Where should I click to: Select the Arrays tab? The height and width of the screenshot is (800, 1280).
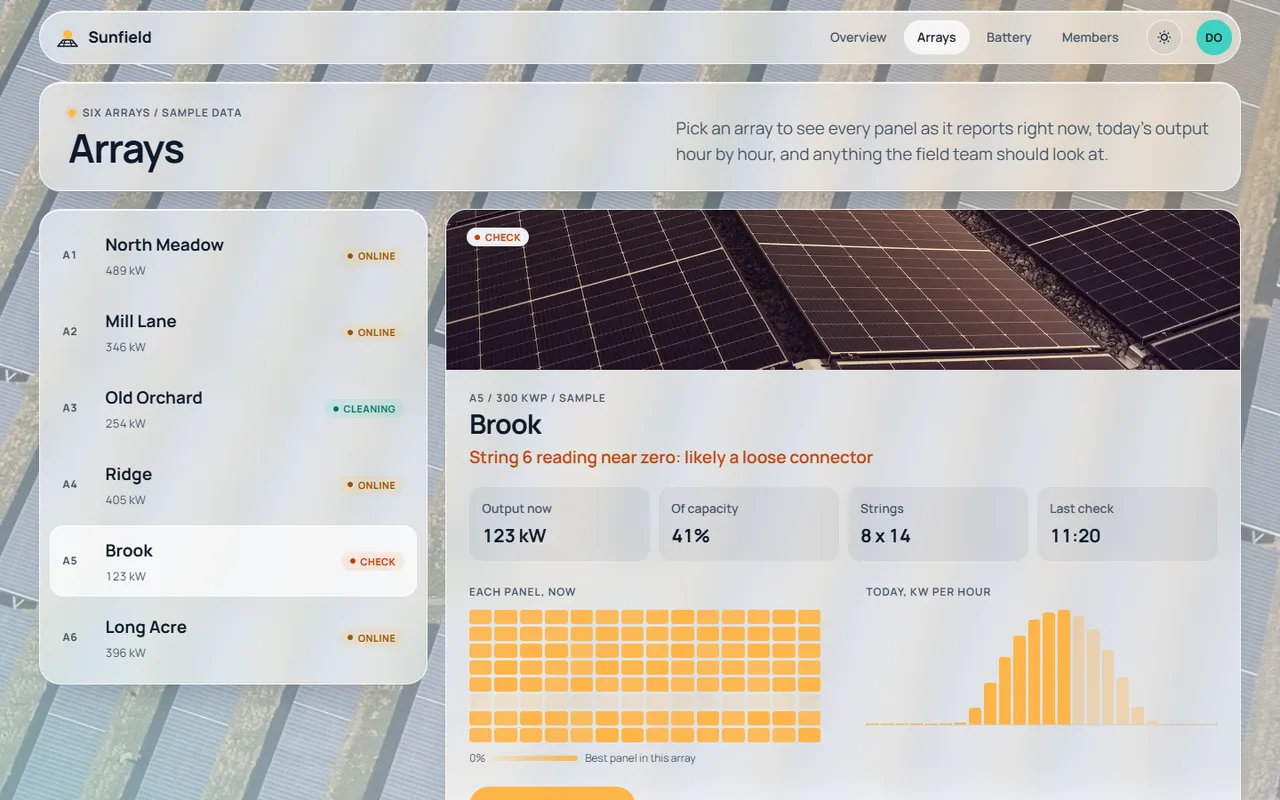coord(936,38)
